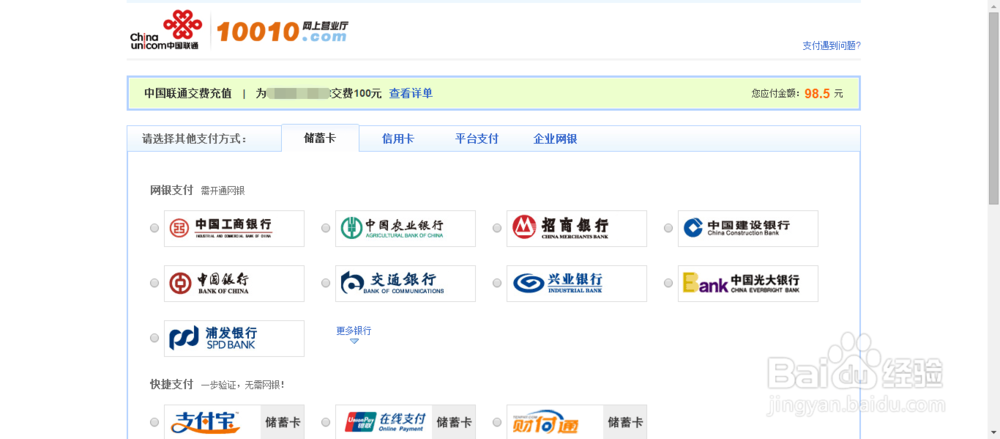Screen dimensions: 1000x439
Task: Click the 10010.com online hall logo
Action: [282, 31]
